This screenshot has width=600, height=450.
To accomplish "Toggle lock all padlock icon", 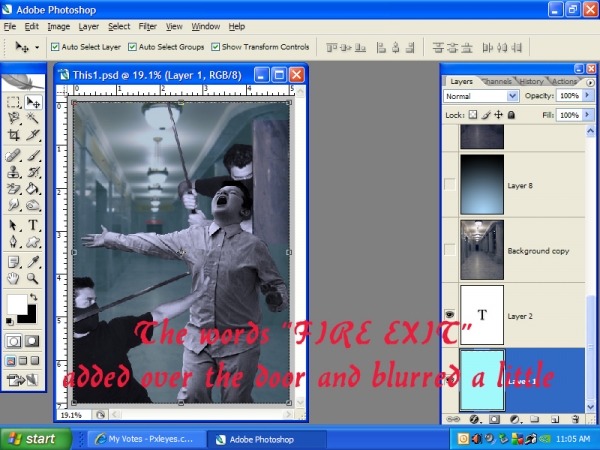I will click(x=511, y=114).
